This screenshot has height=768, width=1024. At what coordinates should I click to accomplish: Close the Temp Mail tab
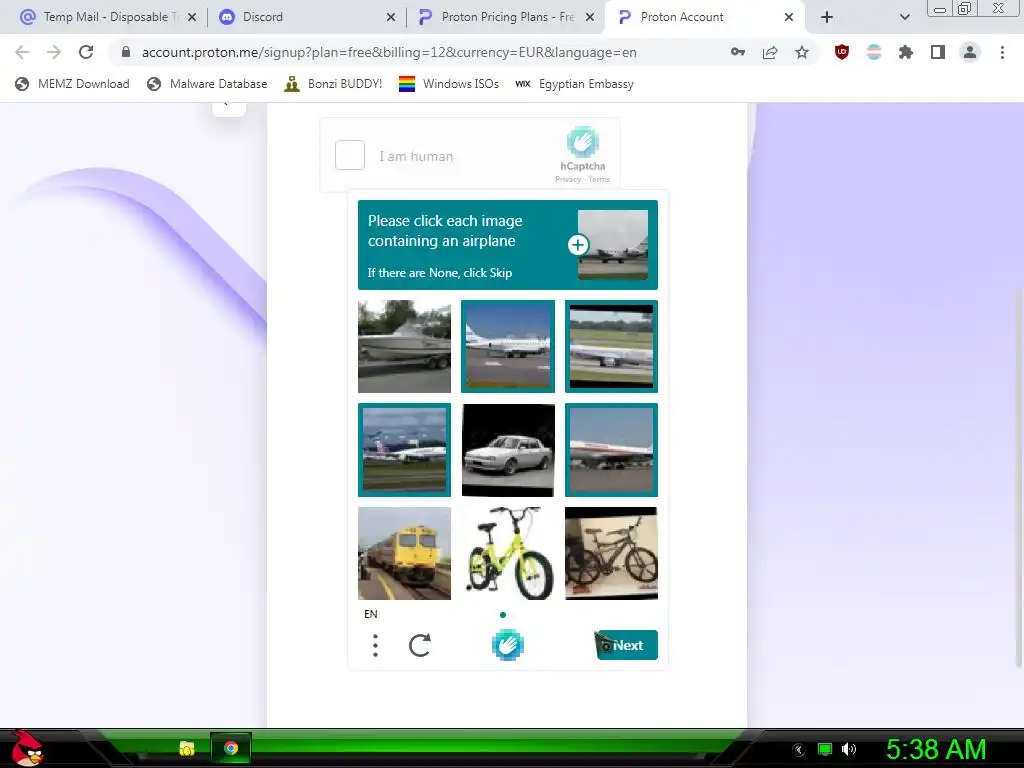tap(192, 18)
